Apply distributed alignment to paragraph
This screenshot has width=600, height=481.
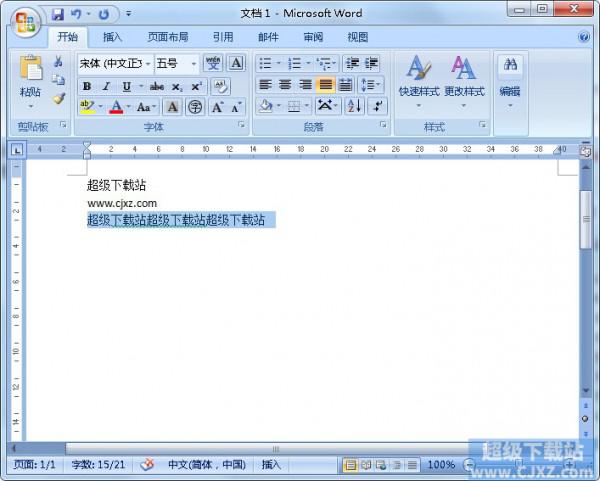pos(346,85)
